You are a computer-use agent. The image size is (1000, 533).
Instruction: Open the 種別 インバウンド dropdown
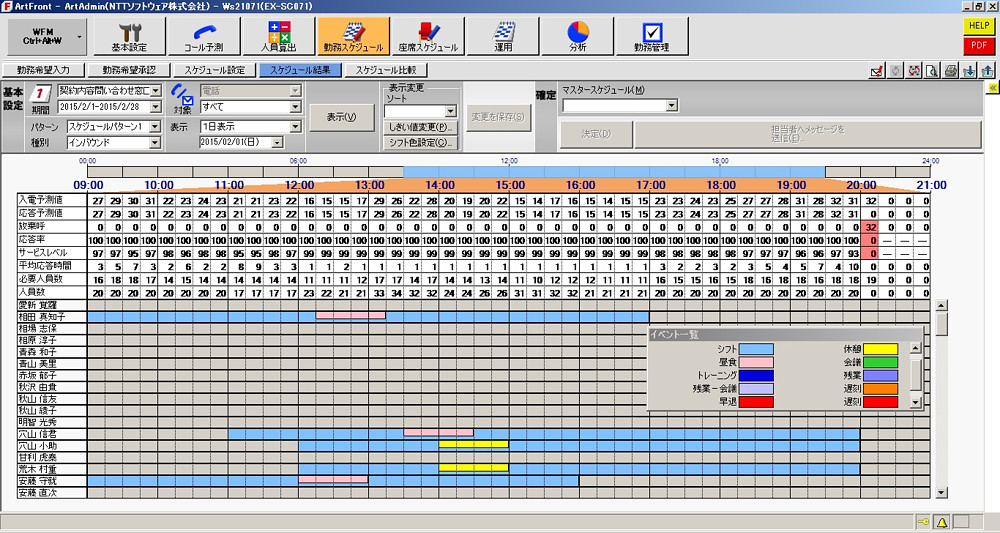(x=155, y=142)
